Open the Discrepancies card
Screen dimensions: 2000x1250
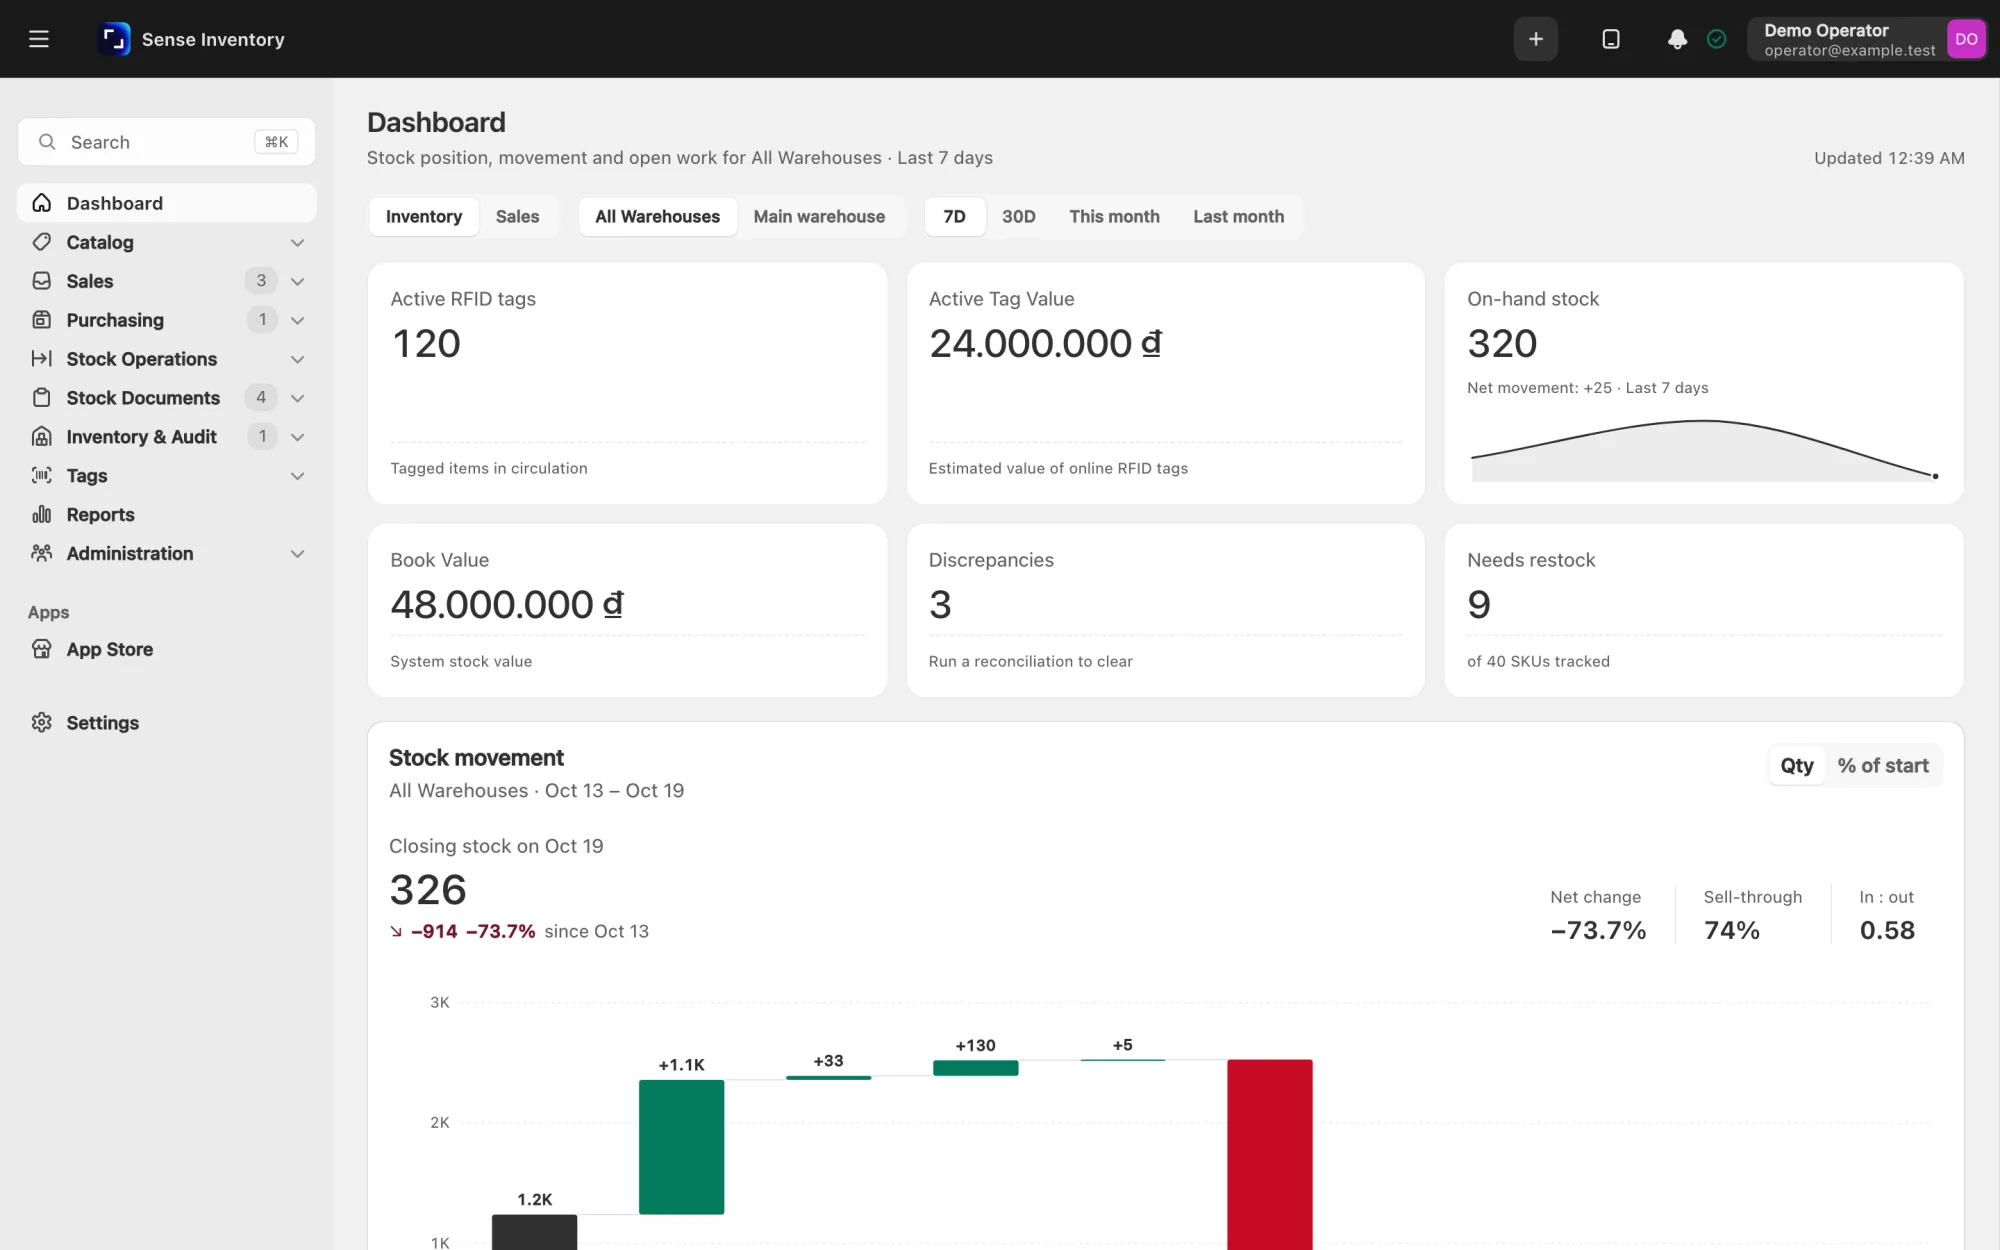[1165, 610]
